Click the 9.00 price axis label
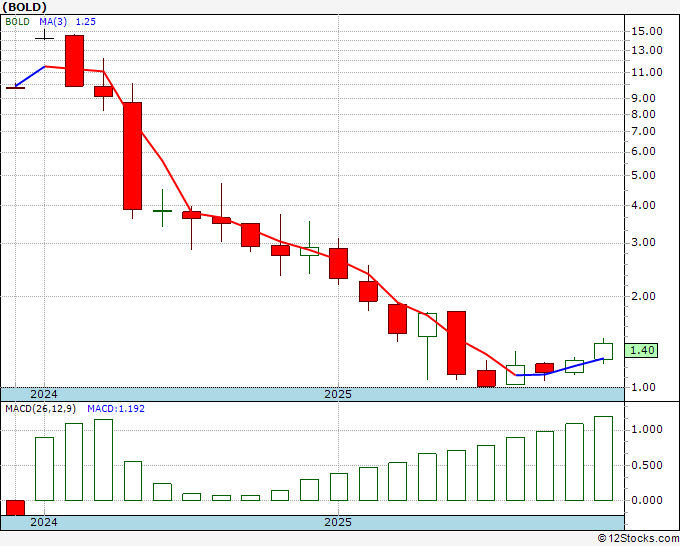The width and height of the screenshot is (680, 546). click(643, 98)
